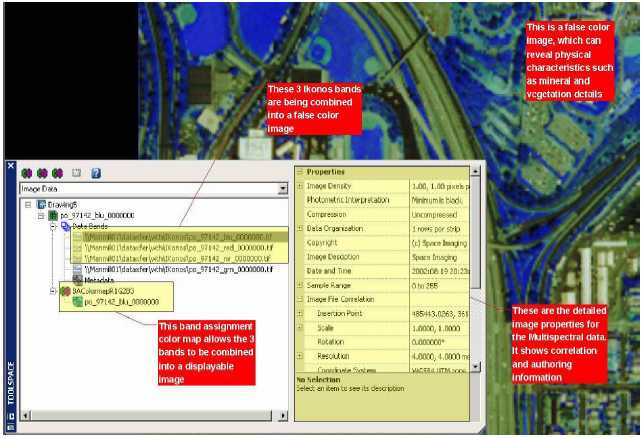Click the Metadata node icon
Screen dimensions: 642x438
pos(77,280)
